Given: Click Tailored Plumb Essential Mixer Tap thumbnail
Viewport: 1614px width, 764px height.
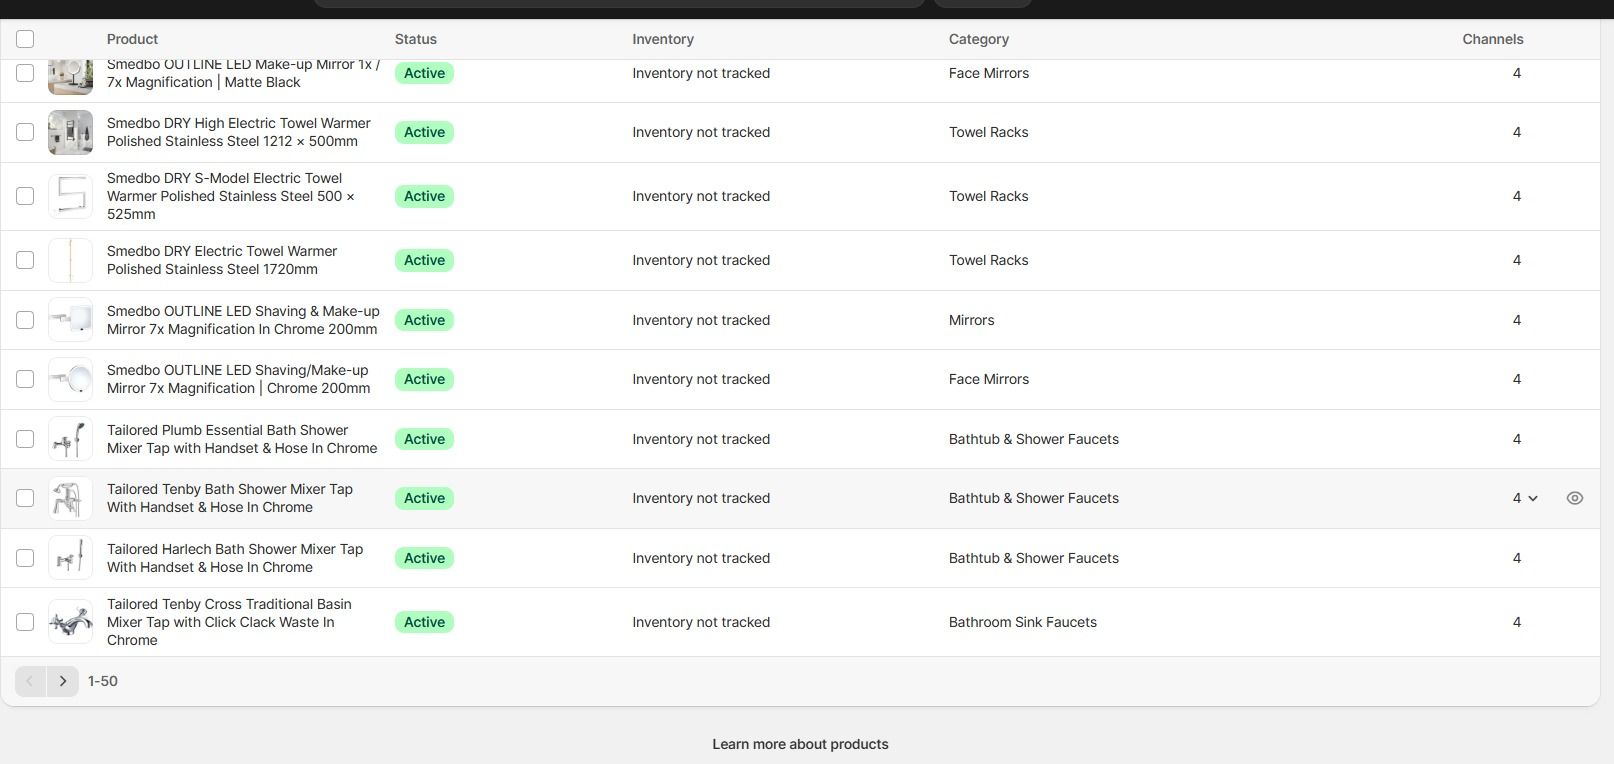Looking at the screenshot, I should pyautogui.click(x=70, y=439).
